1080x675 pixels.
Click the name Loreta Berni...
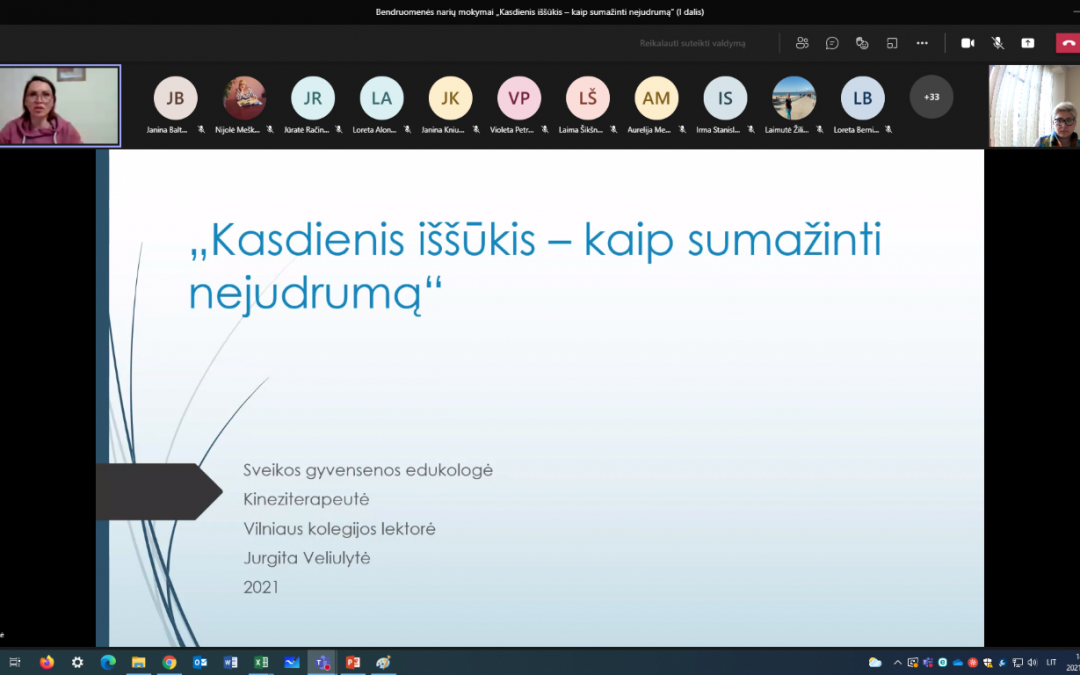pyautogui.click(x=856, y=129)
